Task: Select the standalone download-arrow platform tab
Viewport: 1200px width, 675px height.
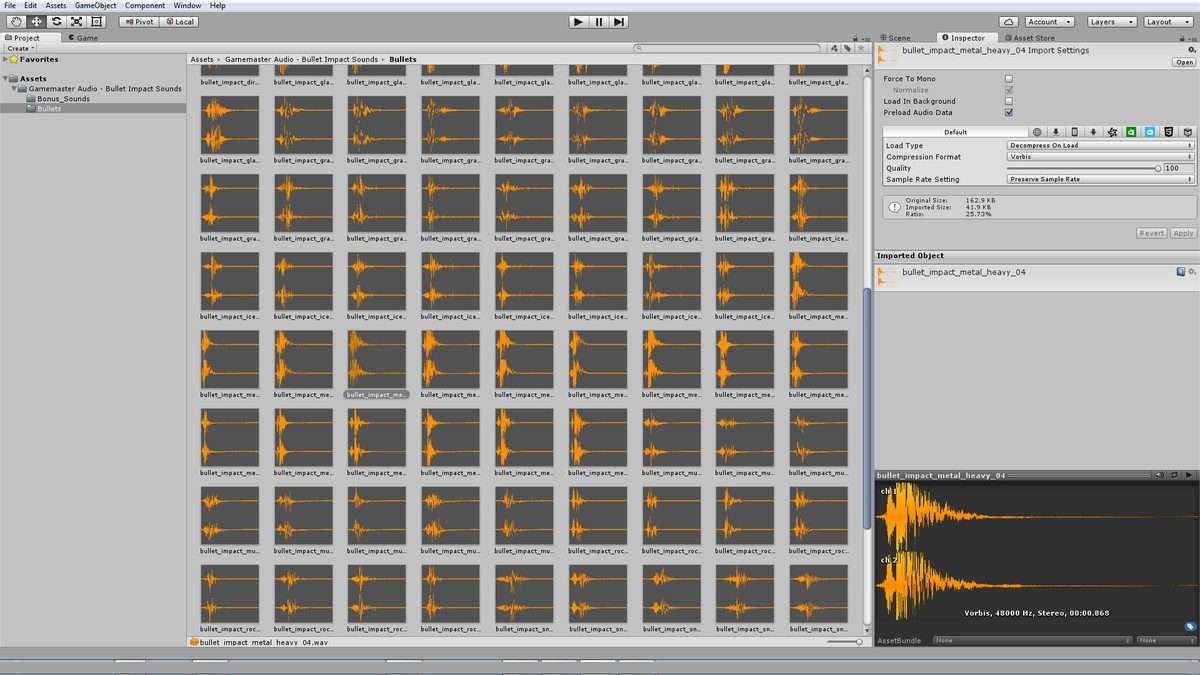Action: (x=1055, y=132)
